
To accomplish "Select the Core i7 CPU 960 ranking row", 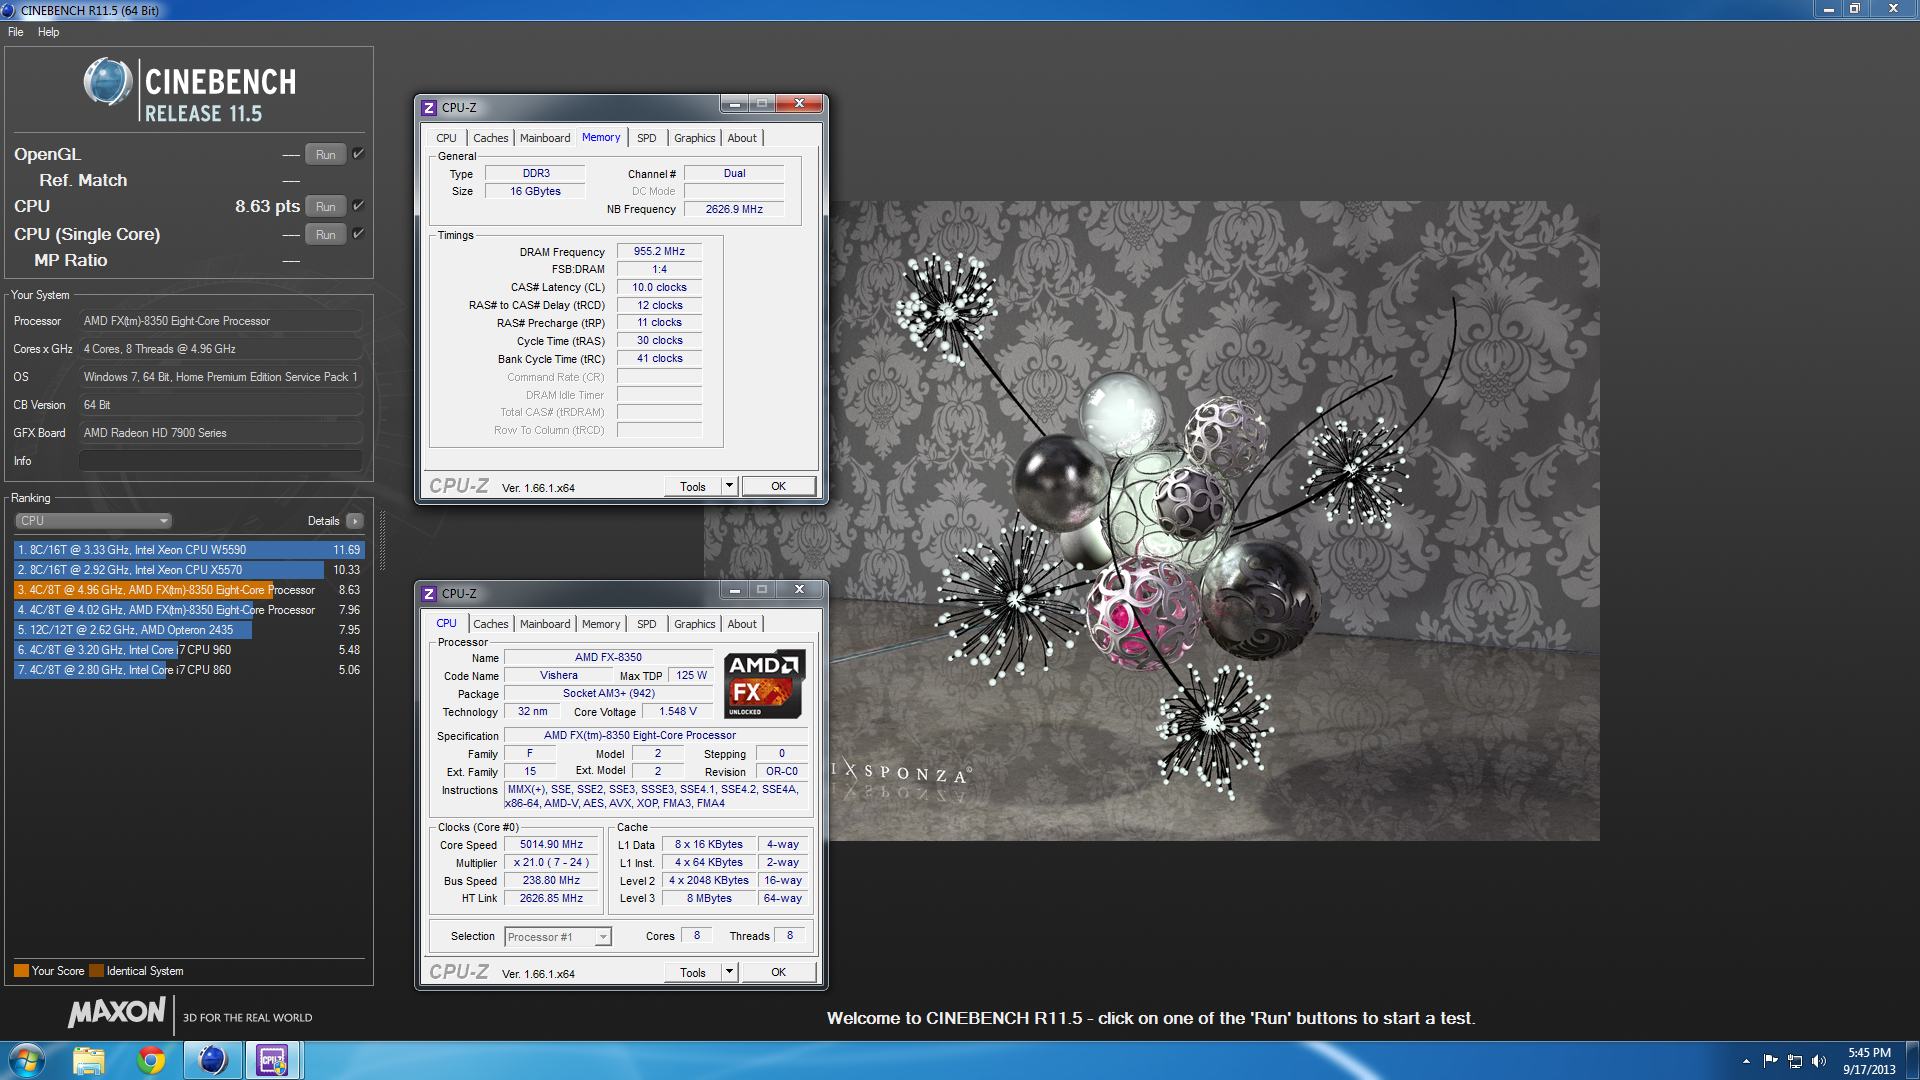I will pyautogui.click(x=189, y=650).
